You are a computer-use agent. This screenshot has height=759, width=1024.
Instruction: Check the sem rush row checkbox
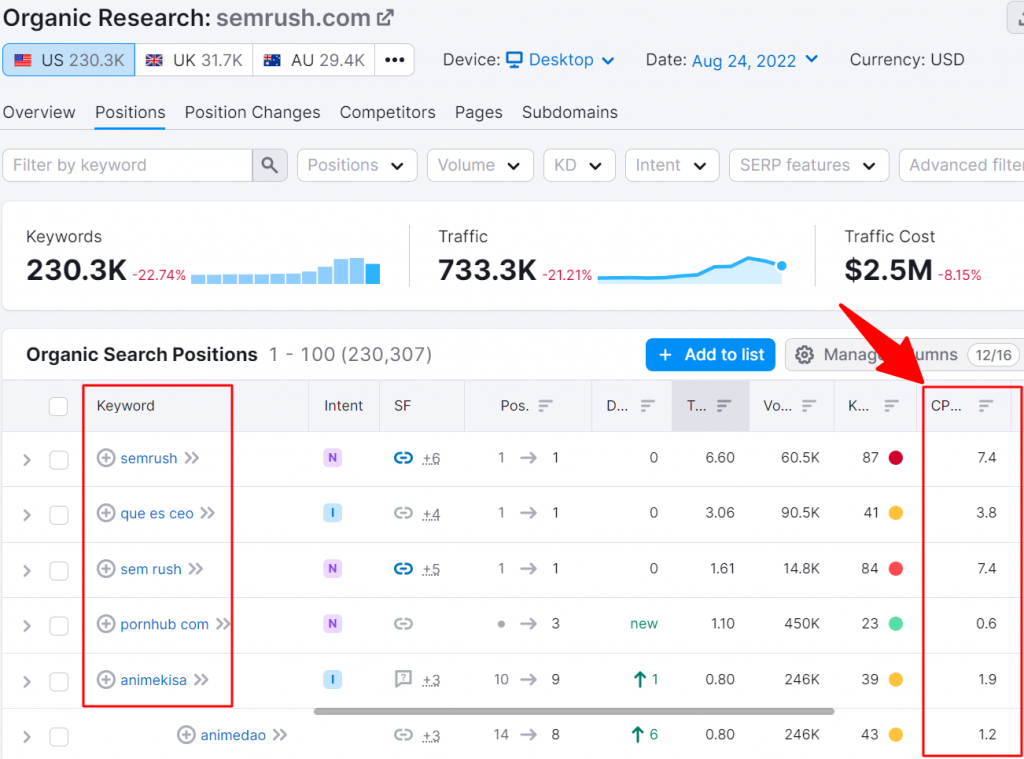(59, 571)
